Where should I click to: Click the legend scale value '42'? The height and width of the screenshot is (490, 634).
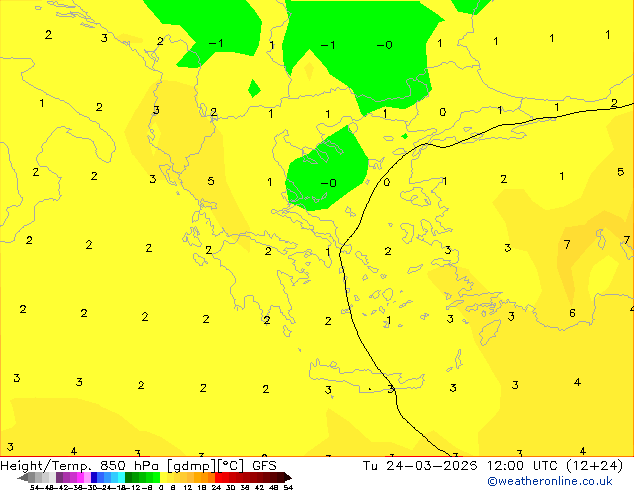tap(259, 487)
